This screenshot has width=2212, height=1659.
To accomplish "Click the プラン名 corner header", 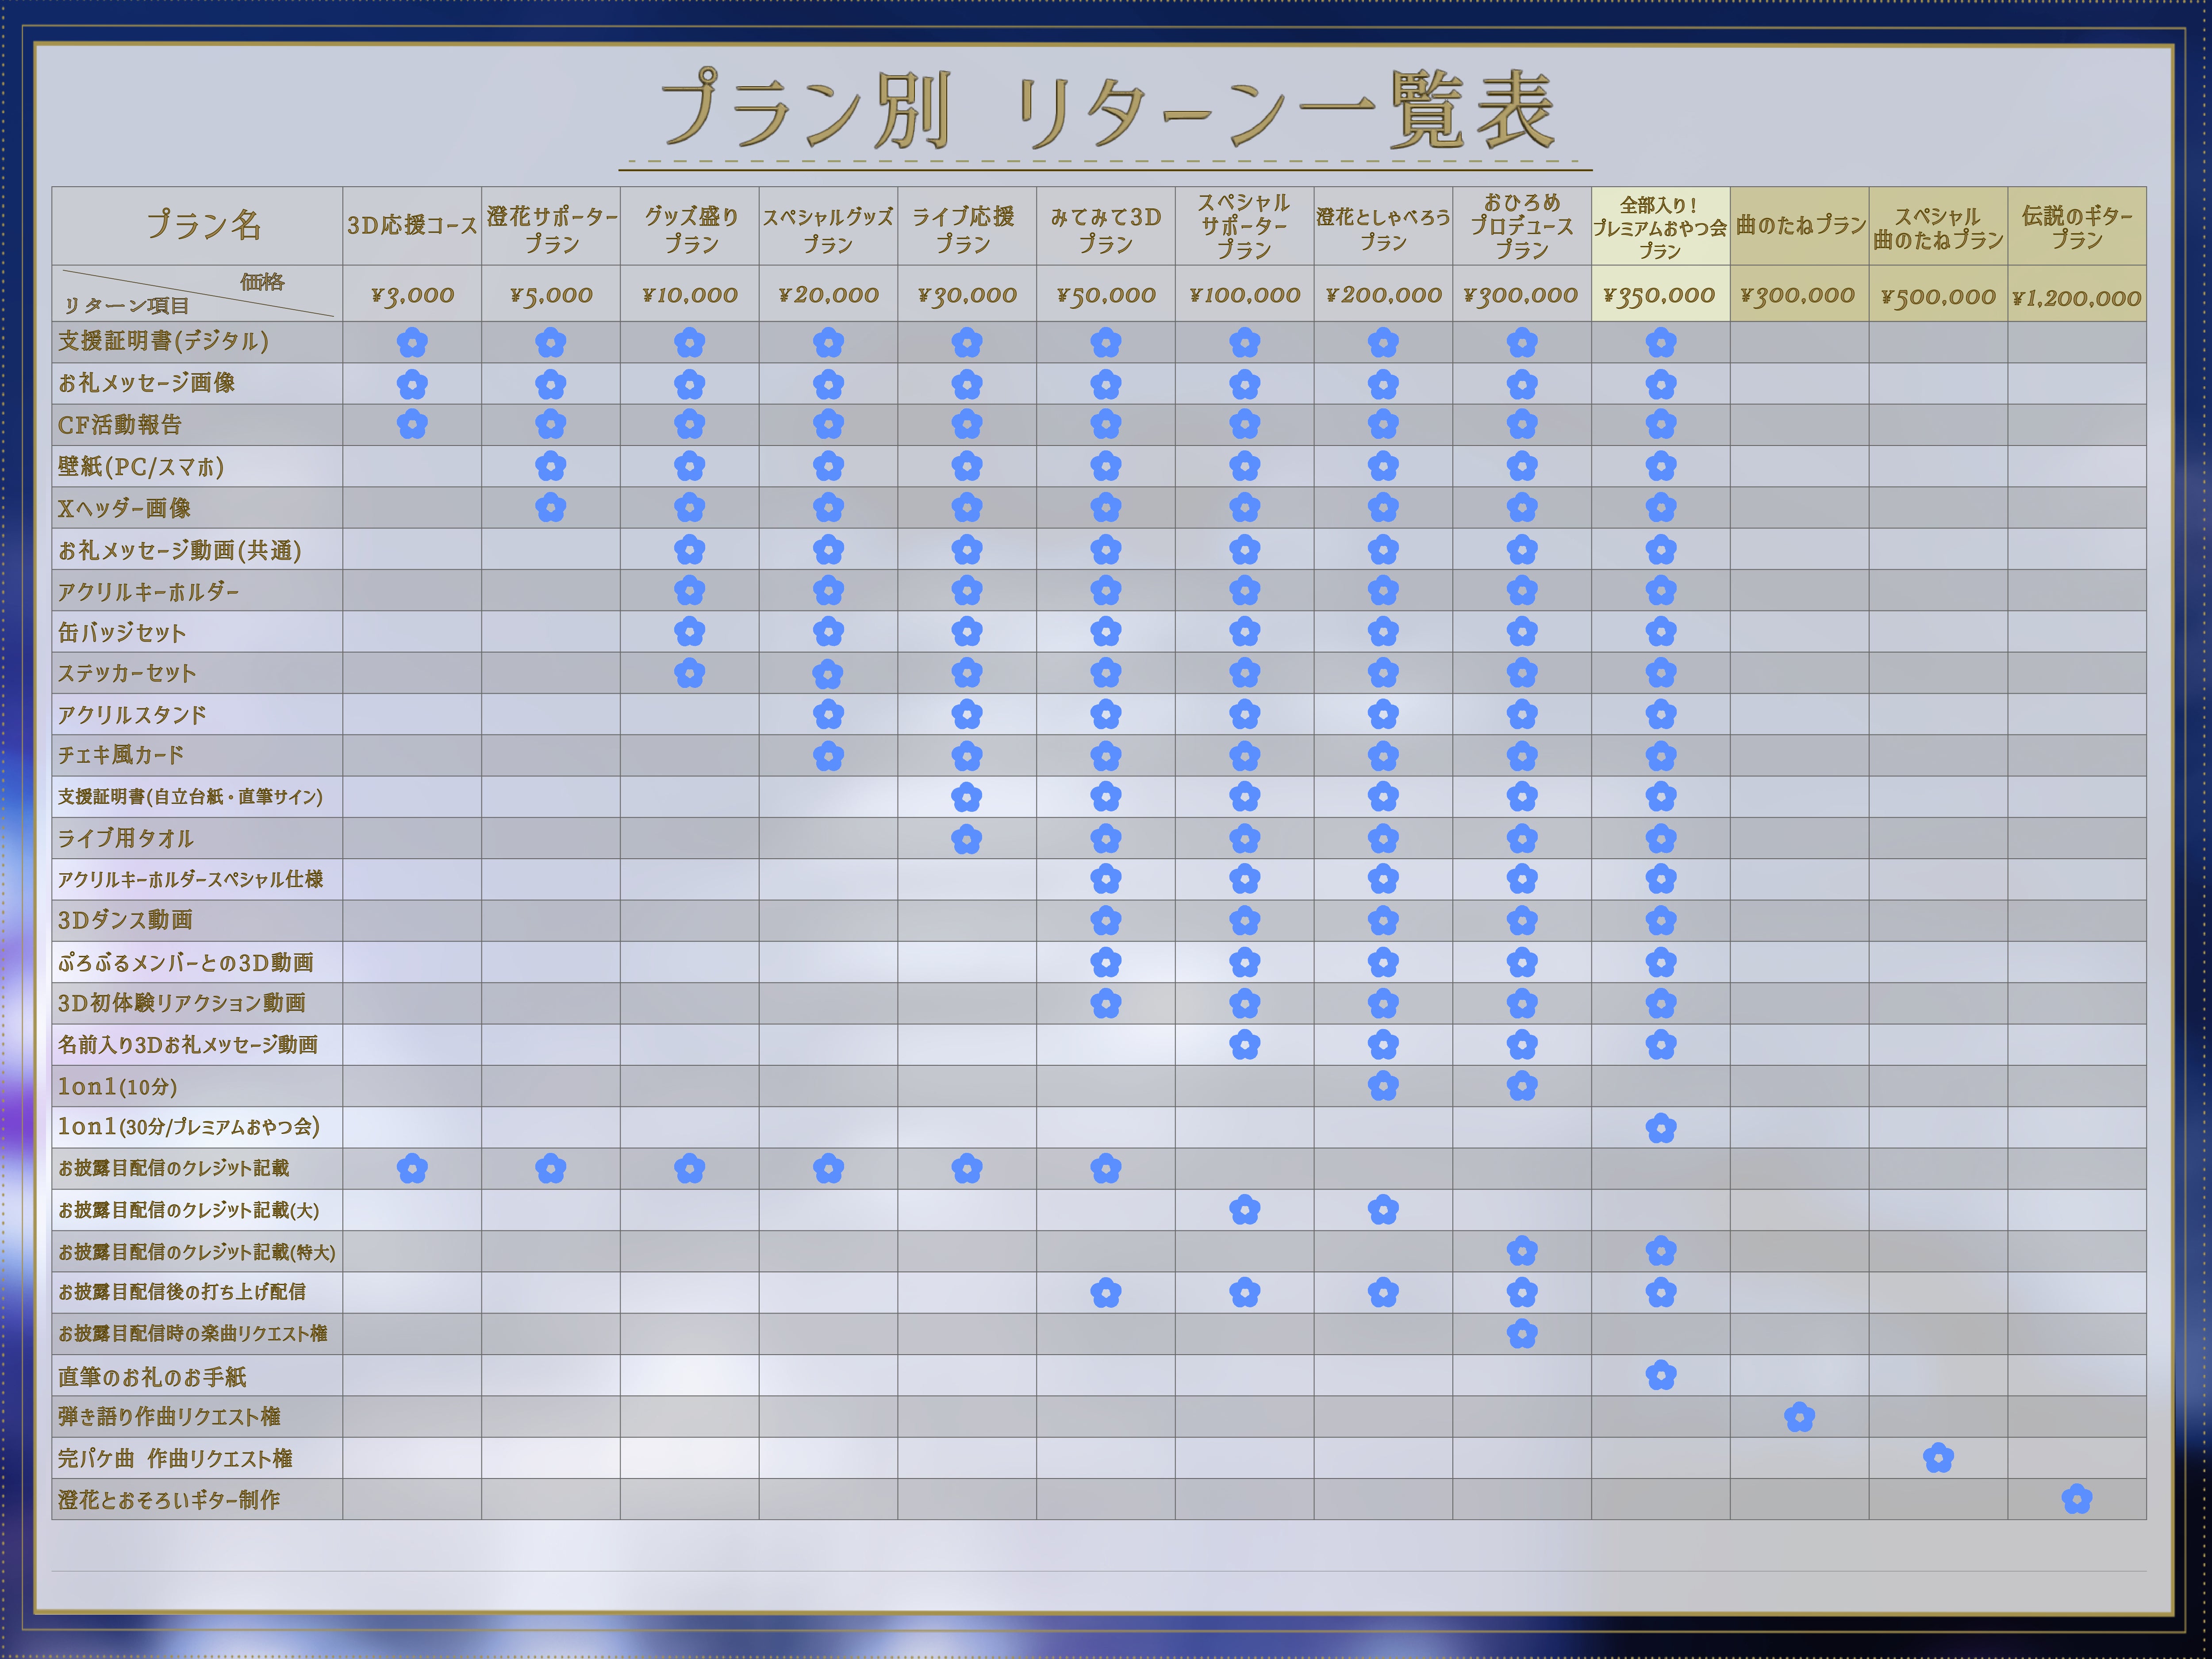I will pyautogui.click(x=197, y=226).
